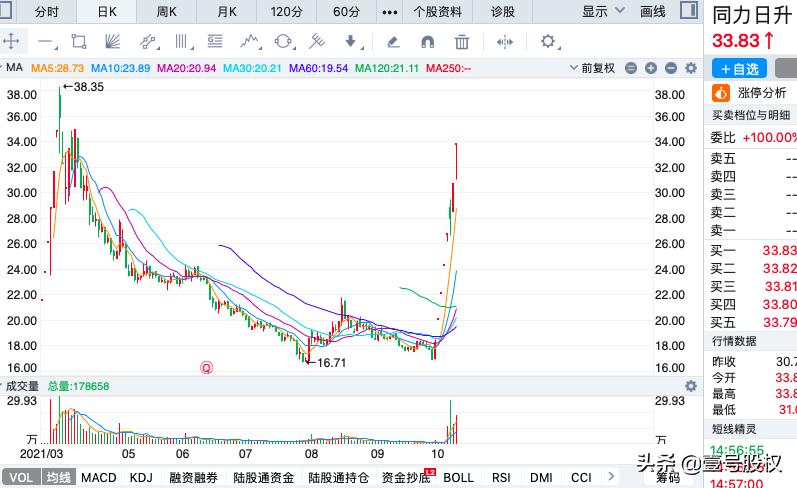The width and height of the screenshot is (797, 488).
Task: Select the 融资融券 indicator
Action: [194, 477]
